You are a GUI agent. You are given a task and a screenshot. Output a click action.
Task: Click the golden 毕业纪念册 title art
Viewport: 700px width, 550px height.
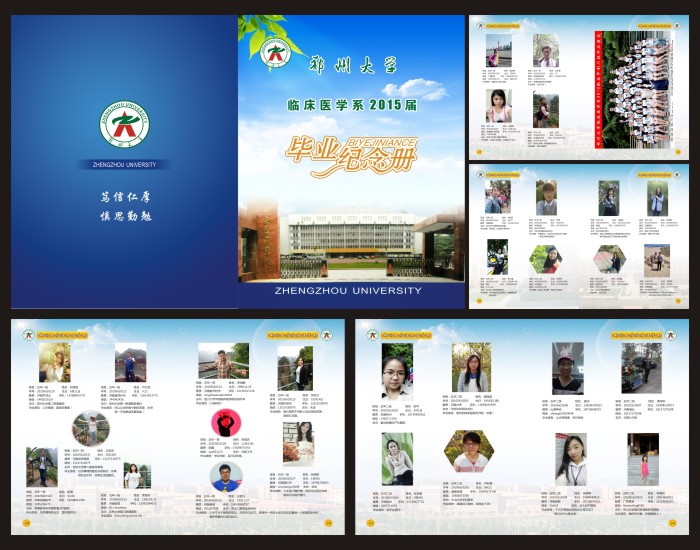click(351, 157)
